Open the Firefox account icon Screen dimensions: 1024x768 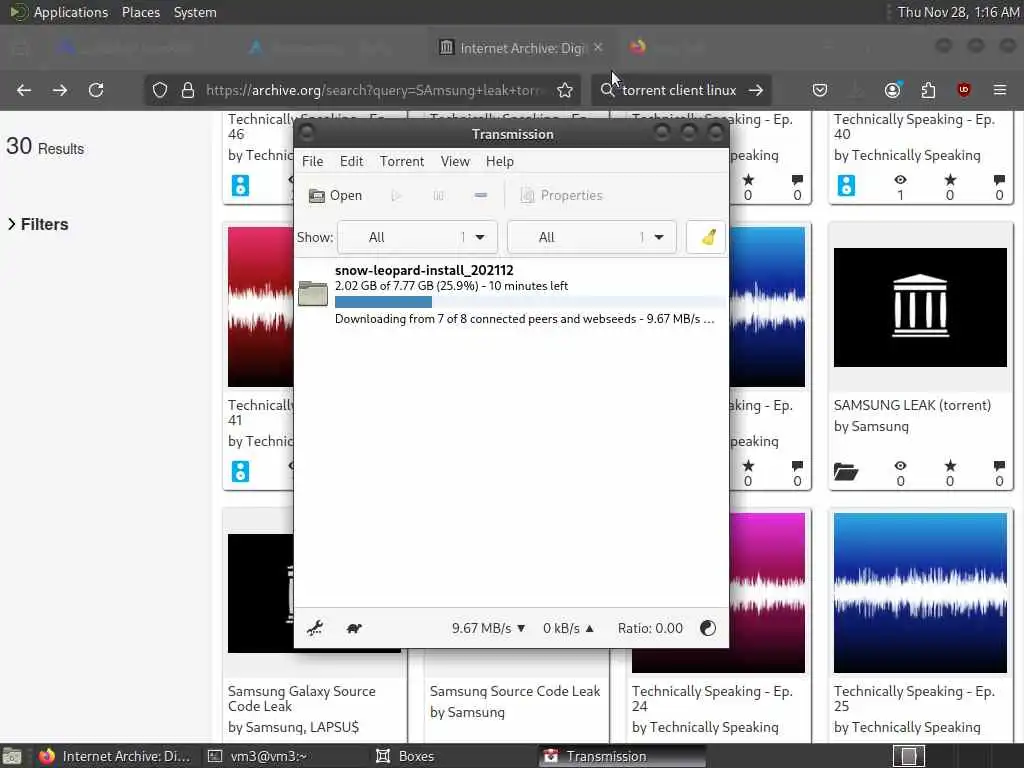click(x=892, y=90)
